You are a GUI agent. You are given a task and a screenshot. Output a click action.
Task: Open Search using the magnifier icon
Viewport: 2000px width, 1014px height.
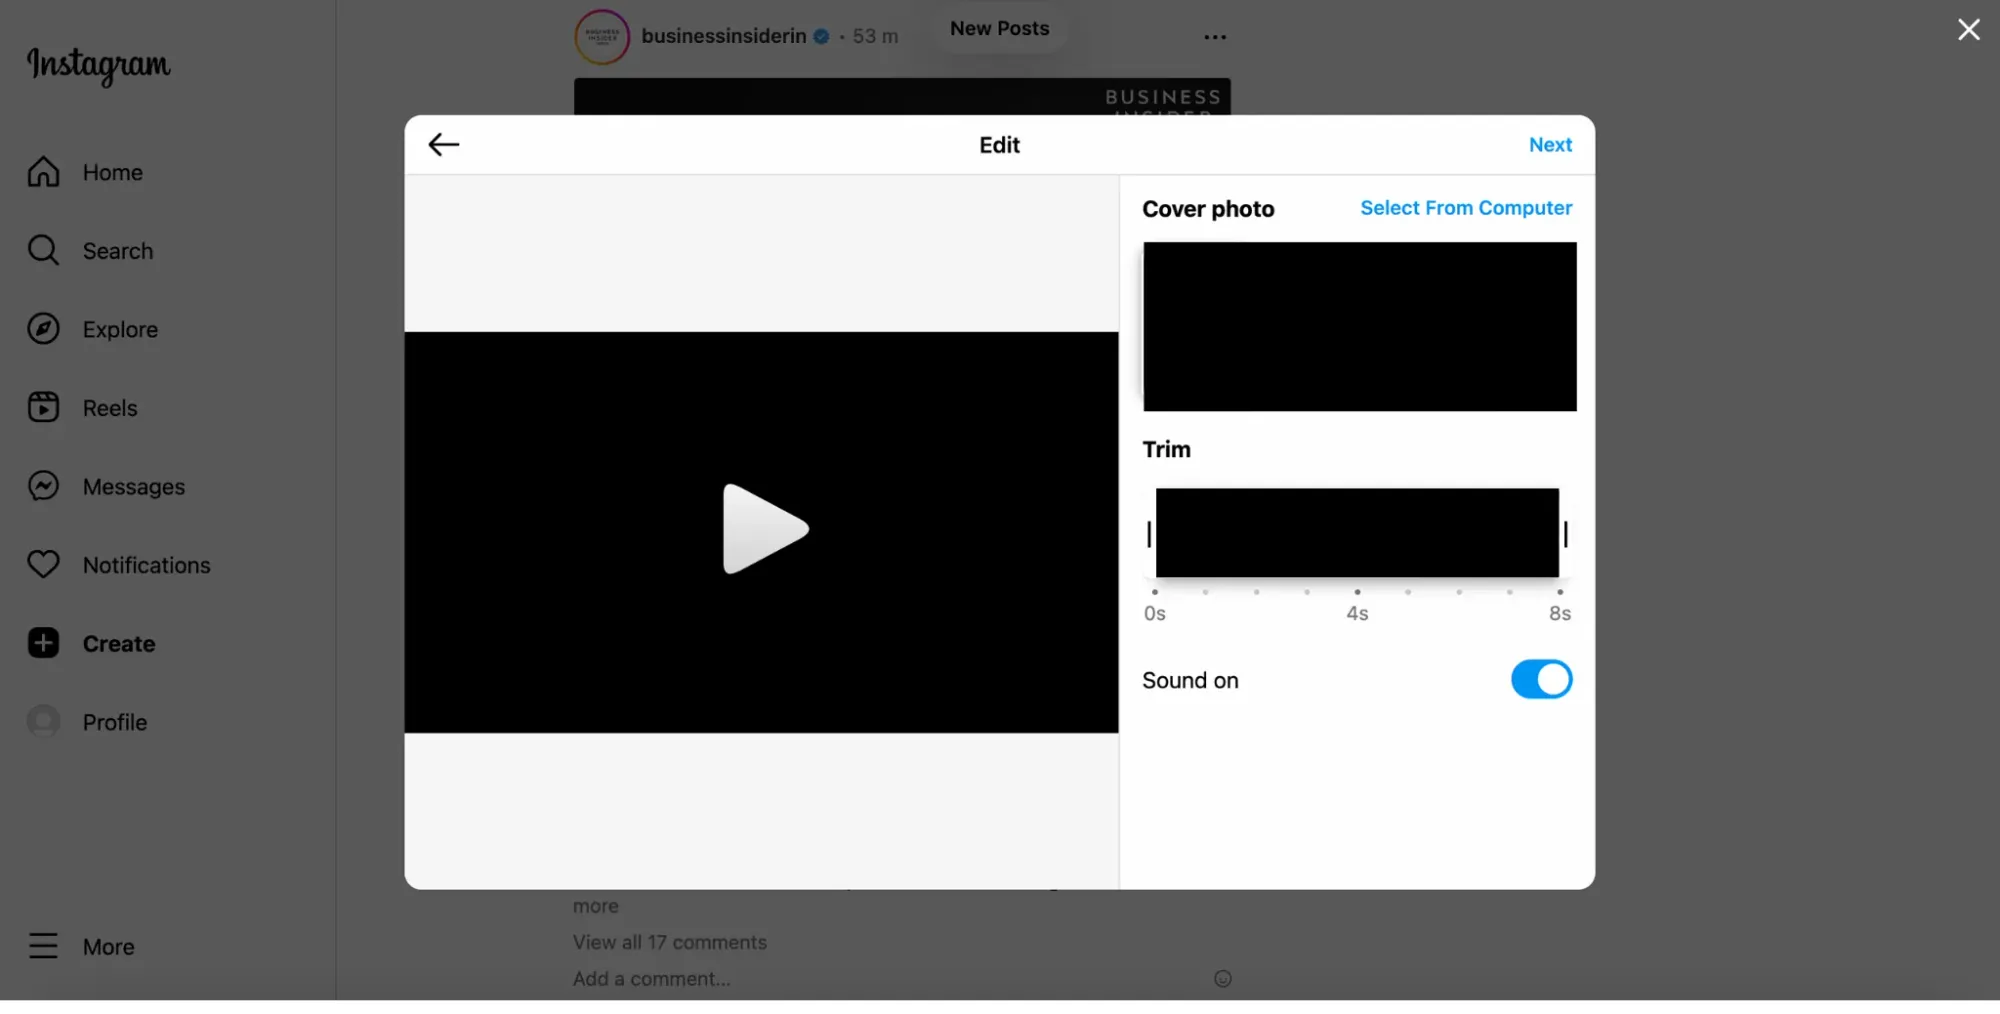(x=43, y=250)
